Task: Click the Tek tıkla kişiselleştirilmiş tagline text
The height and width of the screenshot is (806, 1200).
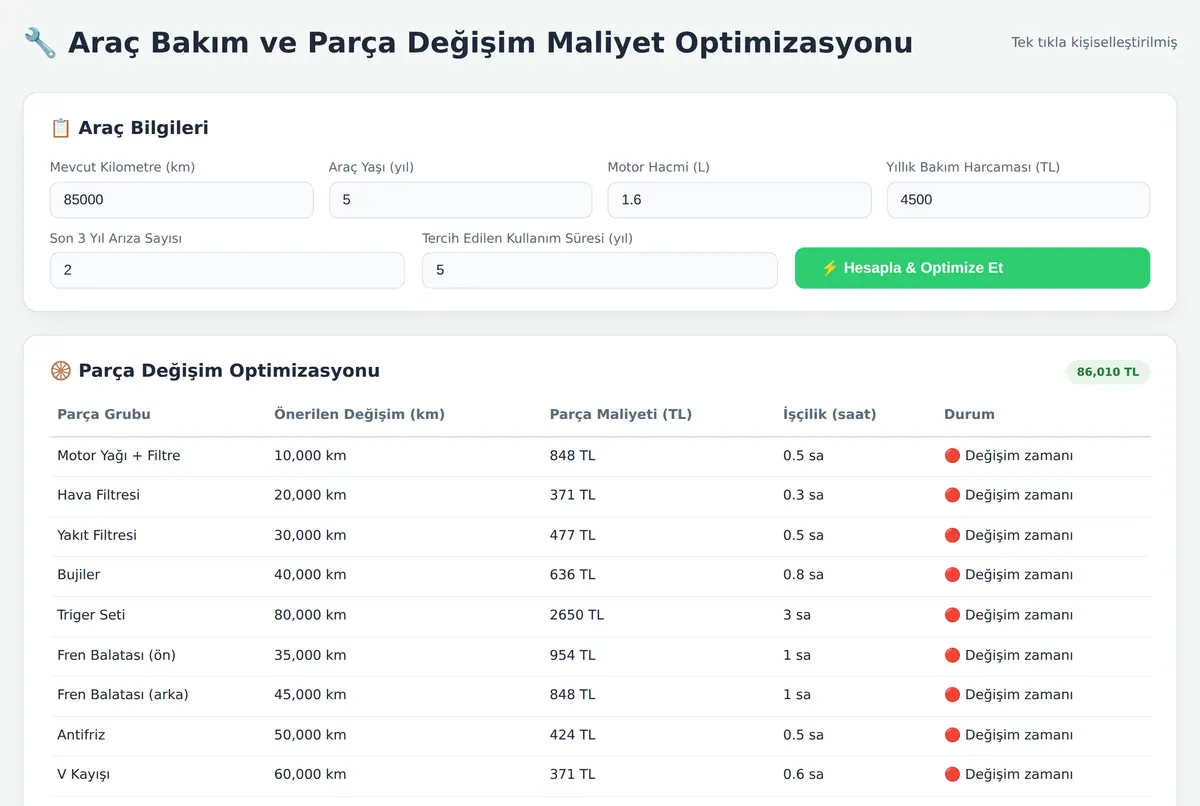Action: coord(1094,43)
